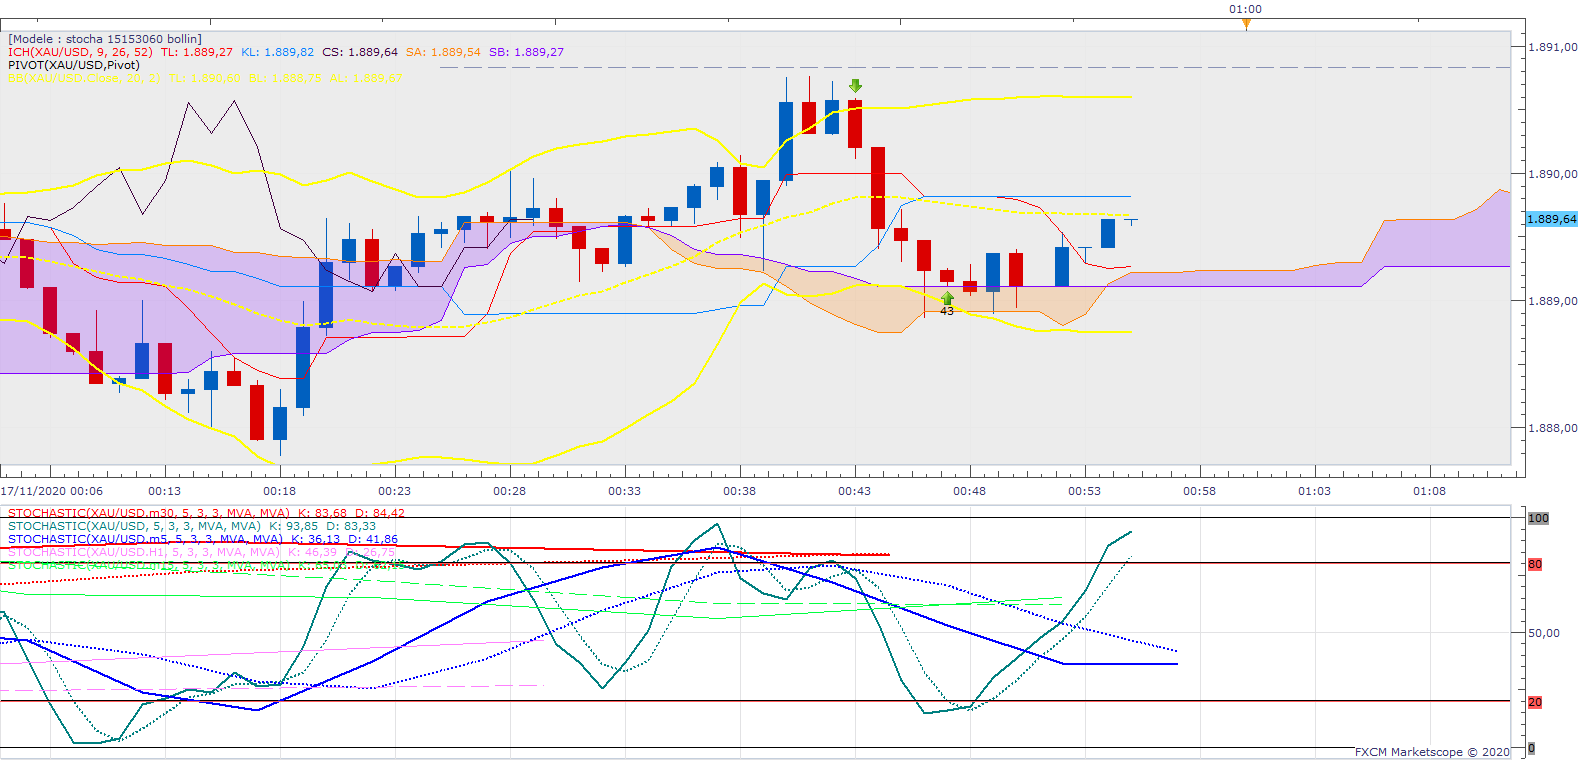1583x760 pixels.
Task: Click the 00:58 time axis label
Action: click(1200, 491)
